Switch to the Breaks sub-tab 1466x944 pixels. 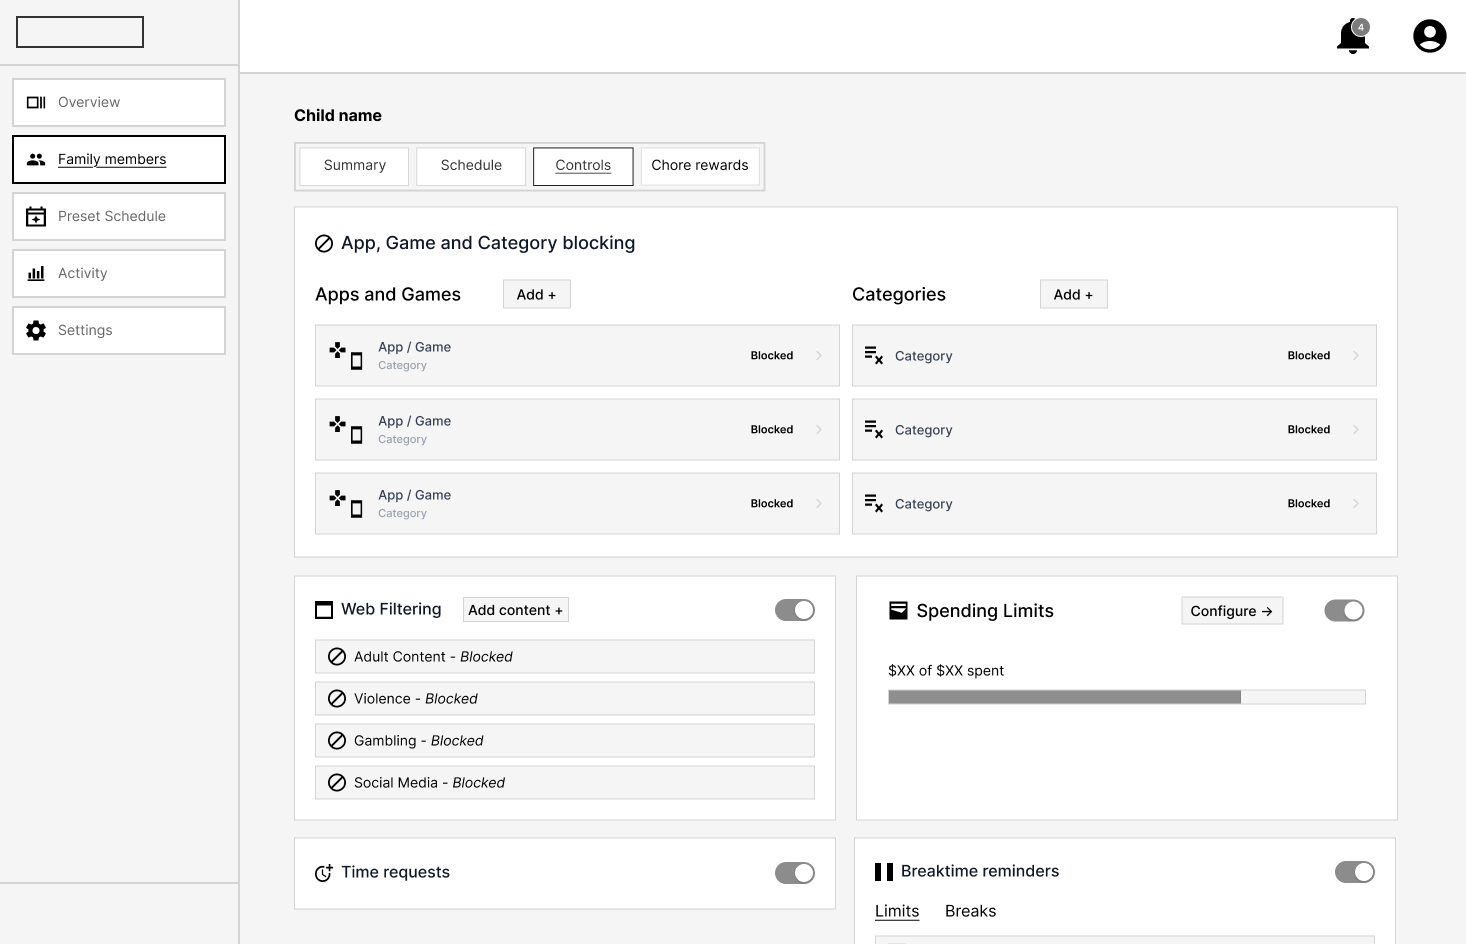[x=970, y=911]
